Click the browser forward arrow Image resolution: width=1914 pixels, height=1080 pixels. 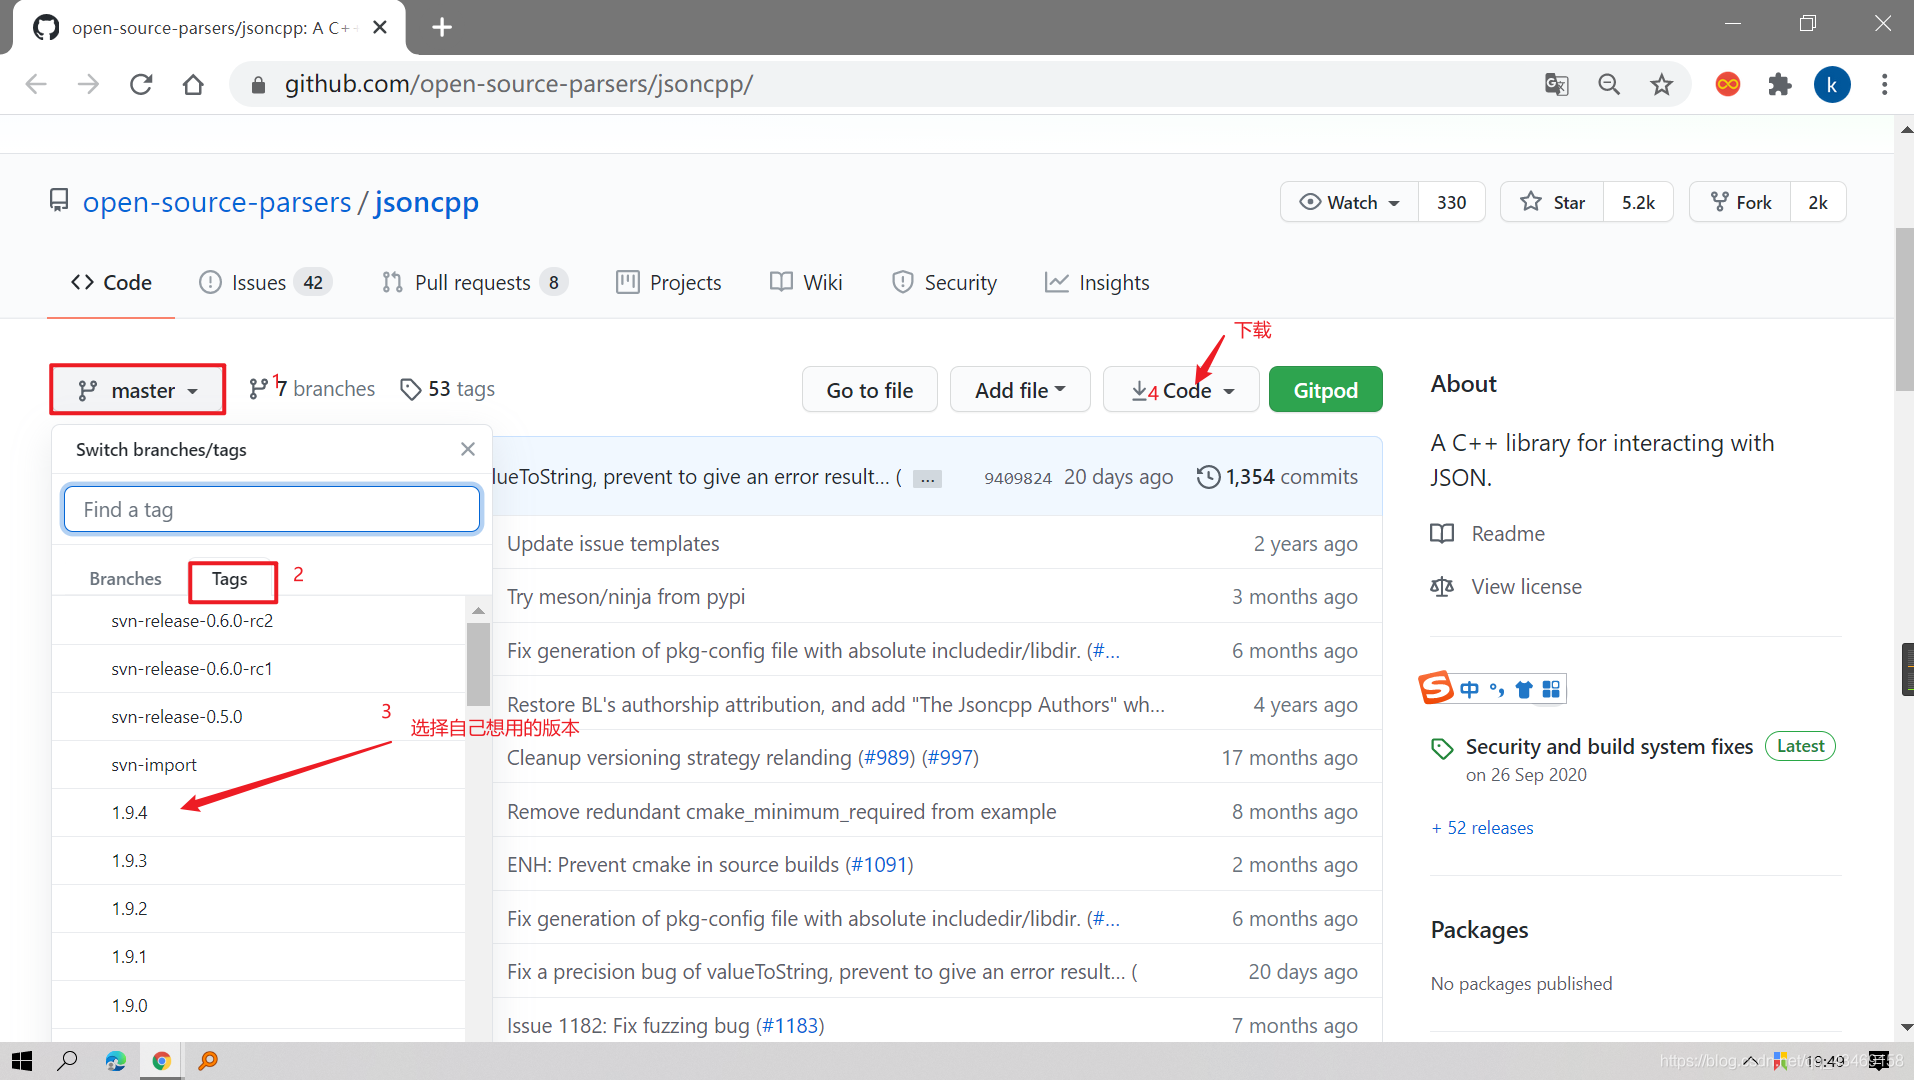pyautogui.click(x=88, y=84)
